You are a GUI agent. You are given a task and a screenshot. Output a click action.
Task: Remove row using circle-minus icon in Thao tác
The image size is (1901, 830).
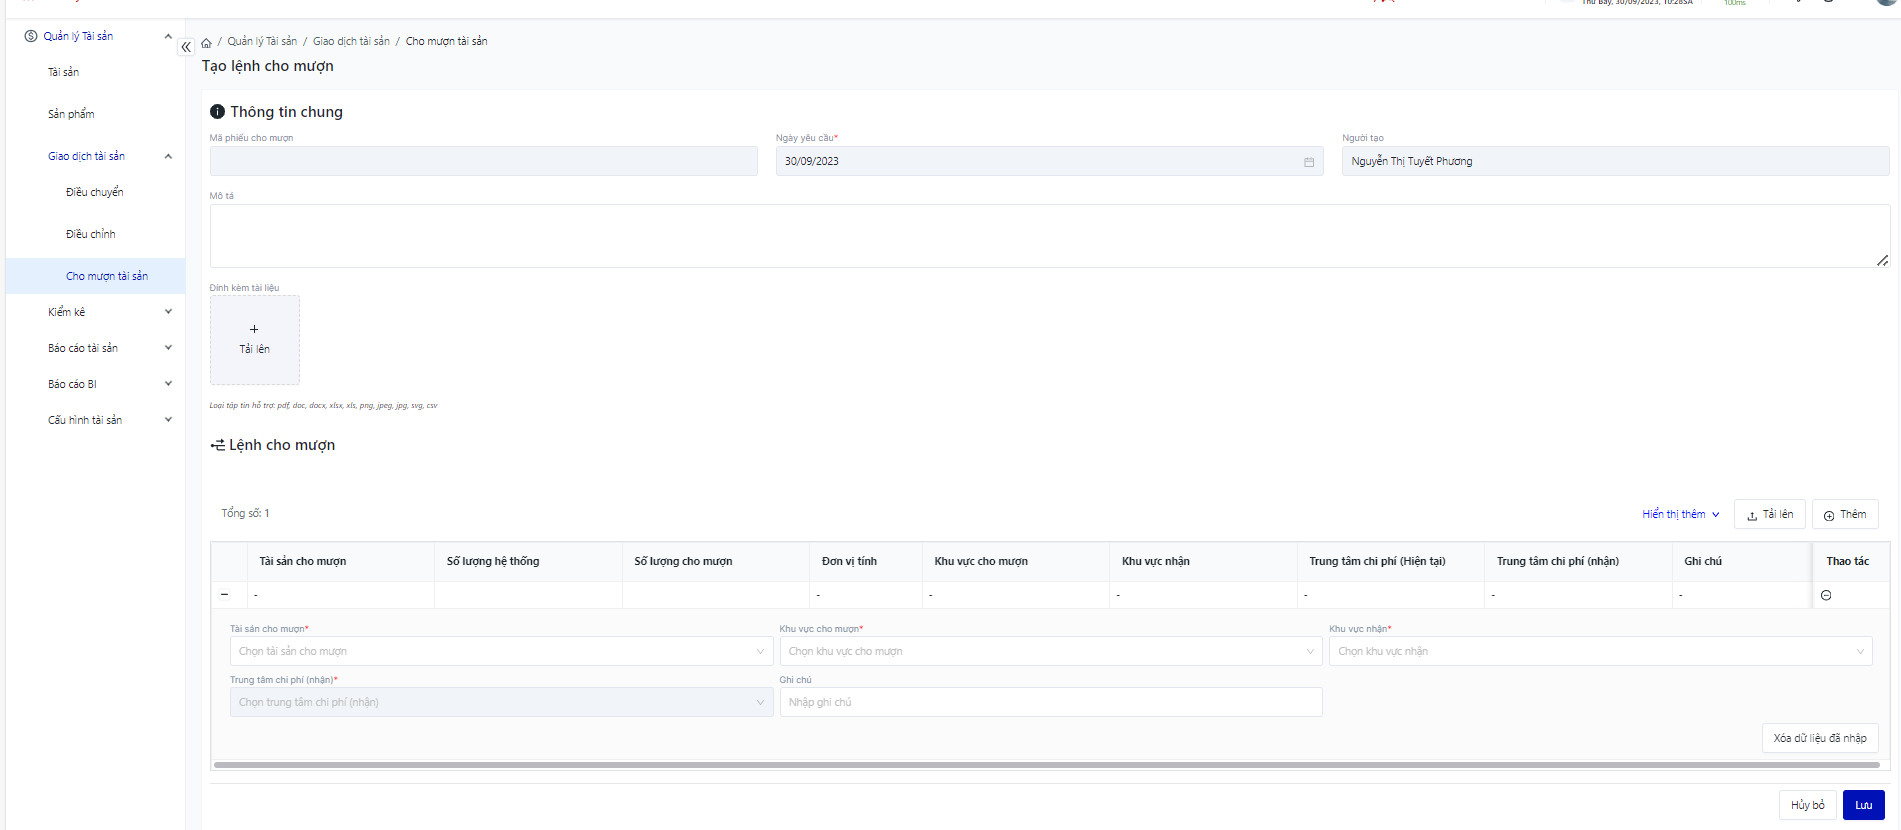(1825, 595)
